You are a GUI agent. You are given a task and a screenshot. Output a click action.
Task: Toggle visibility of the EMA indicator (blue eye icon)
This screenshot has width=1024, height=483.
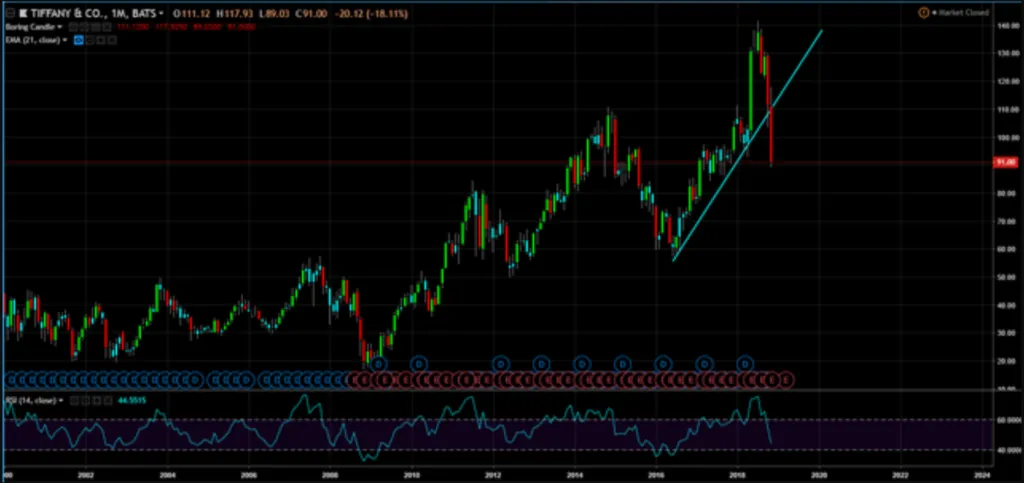(78, 40)
